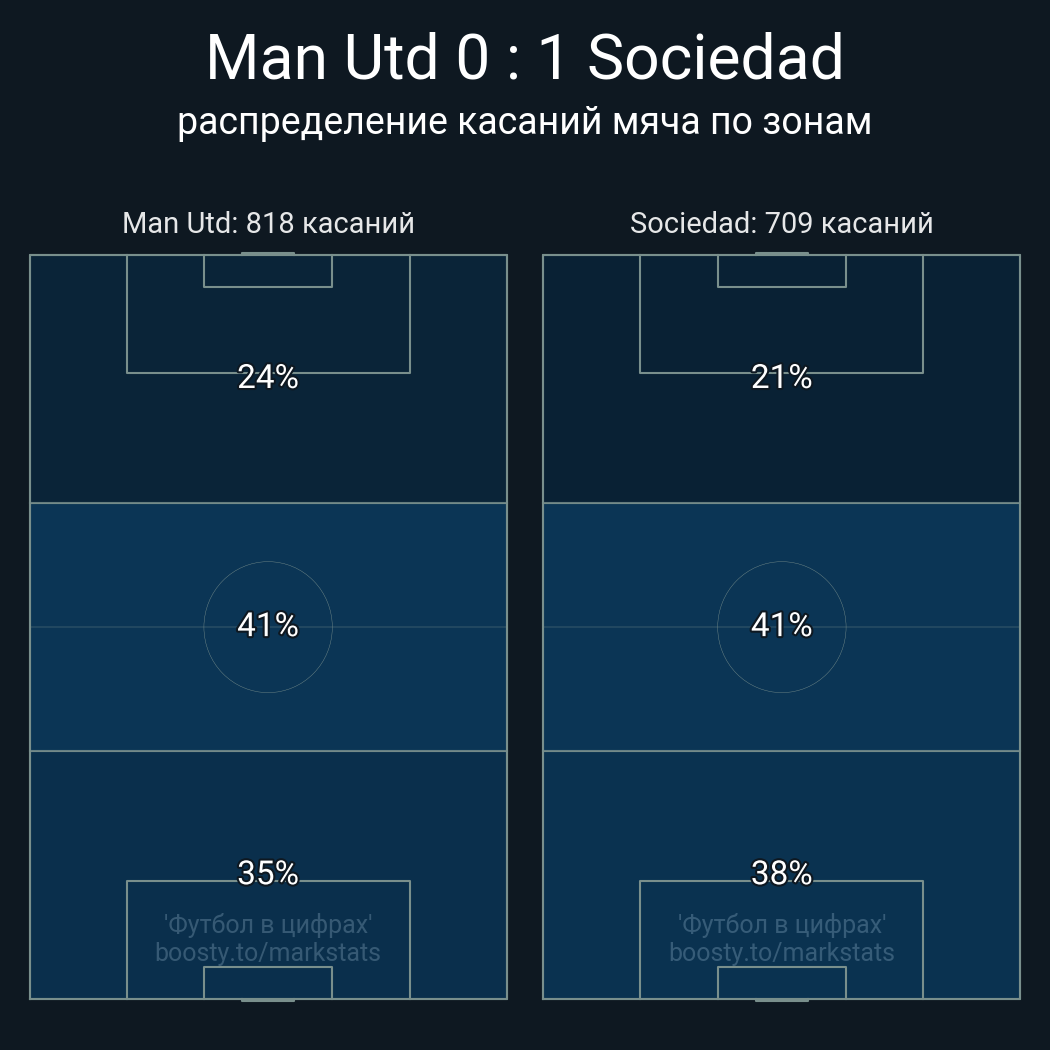Click the 41% in Sociedad center circle
The image size is (1050, 1050).
[781, 625]
